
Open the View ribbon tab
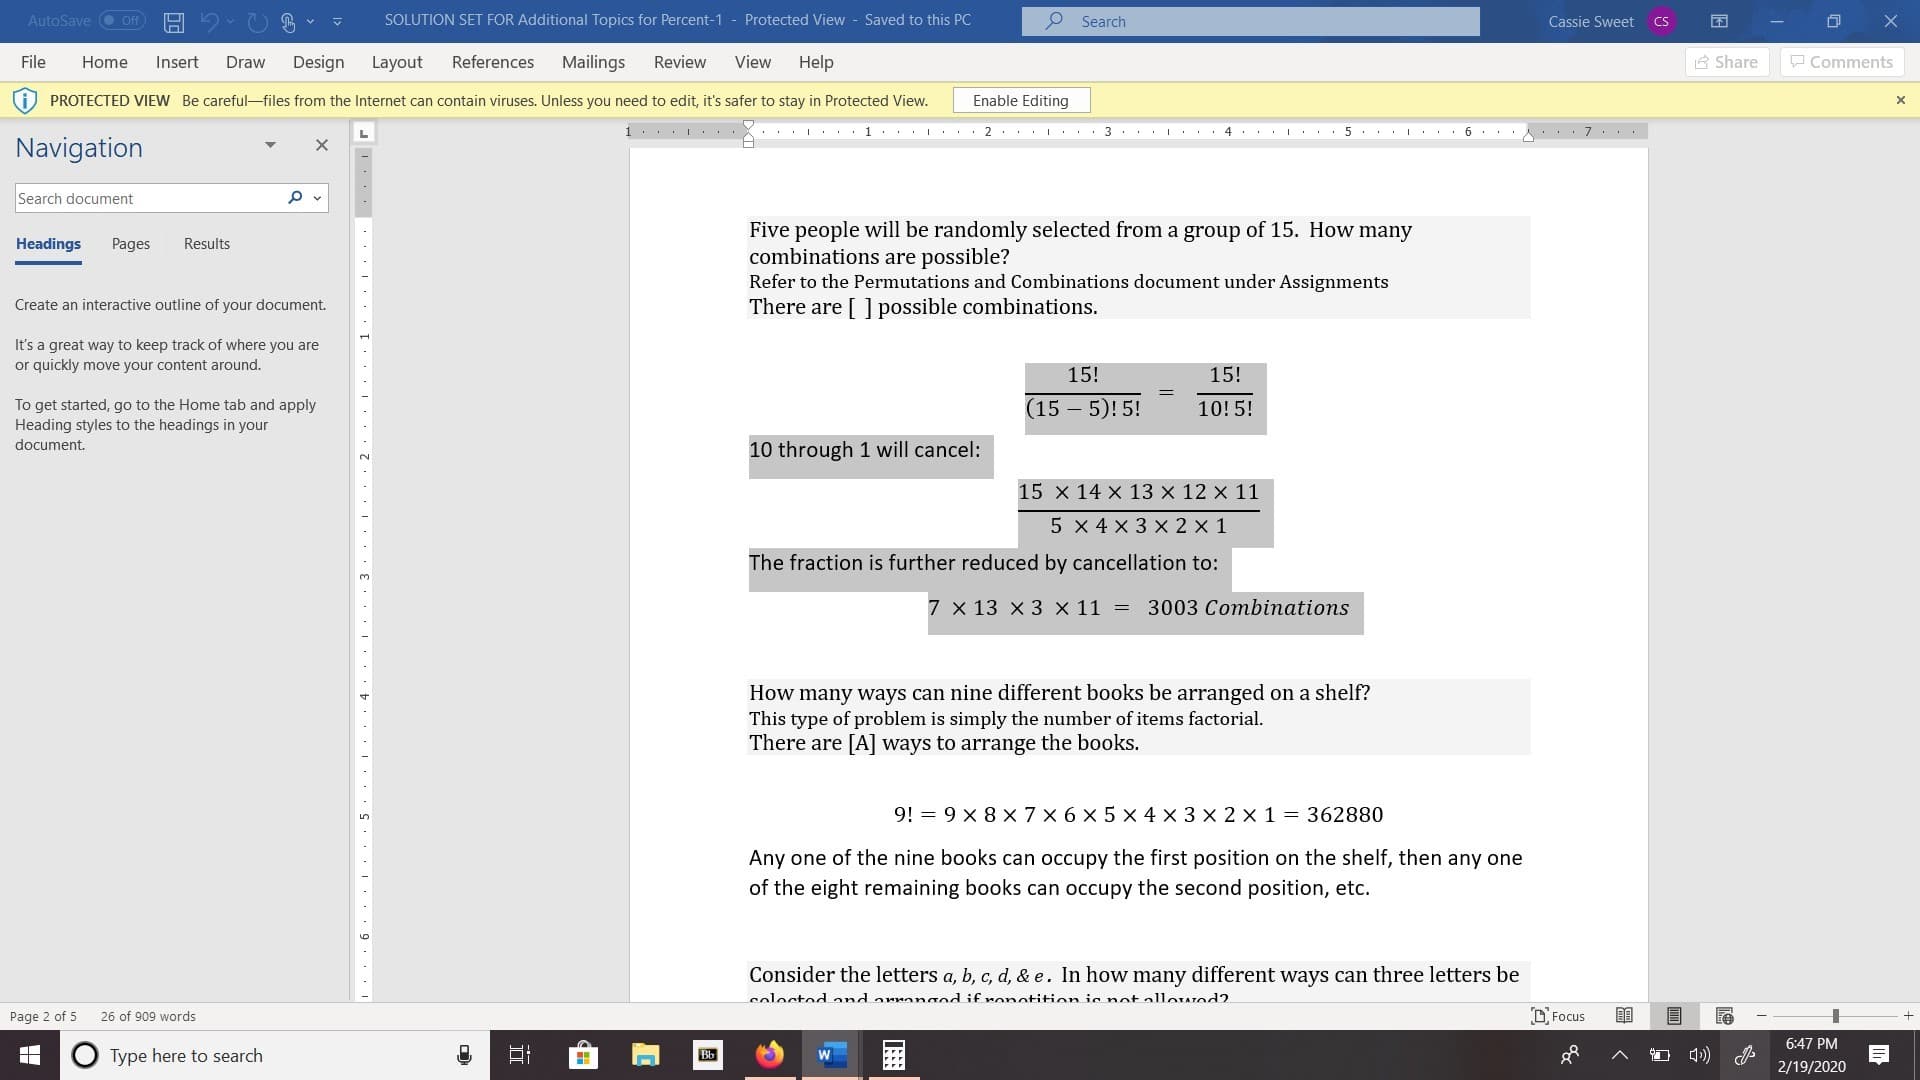pyautogui.click(x=752, y=61)
